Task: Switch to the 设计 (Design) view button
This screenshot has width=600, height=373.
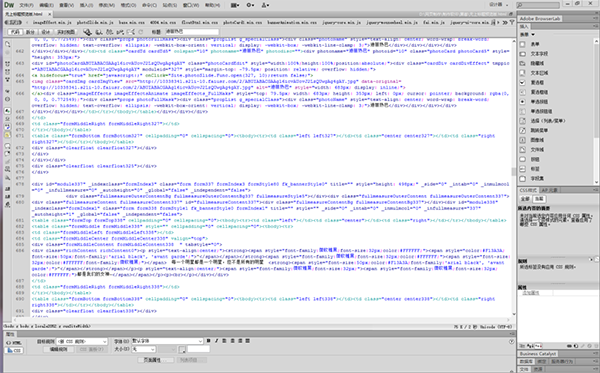Action: click(x=46, y=32)
